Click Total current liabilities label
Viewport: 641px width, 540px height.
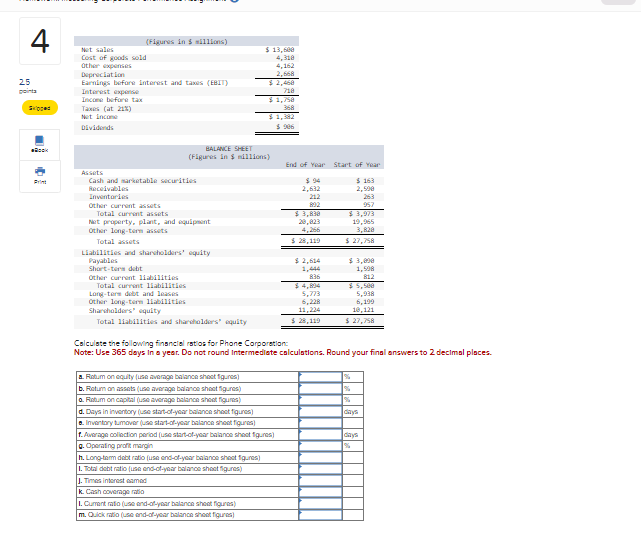tap(141, 285)
